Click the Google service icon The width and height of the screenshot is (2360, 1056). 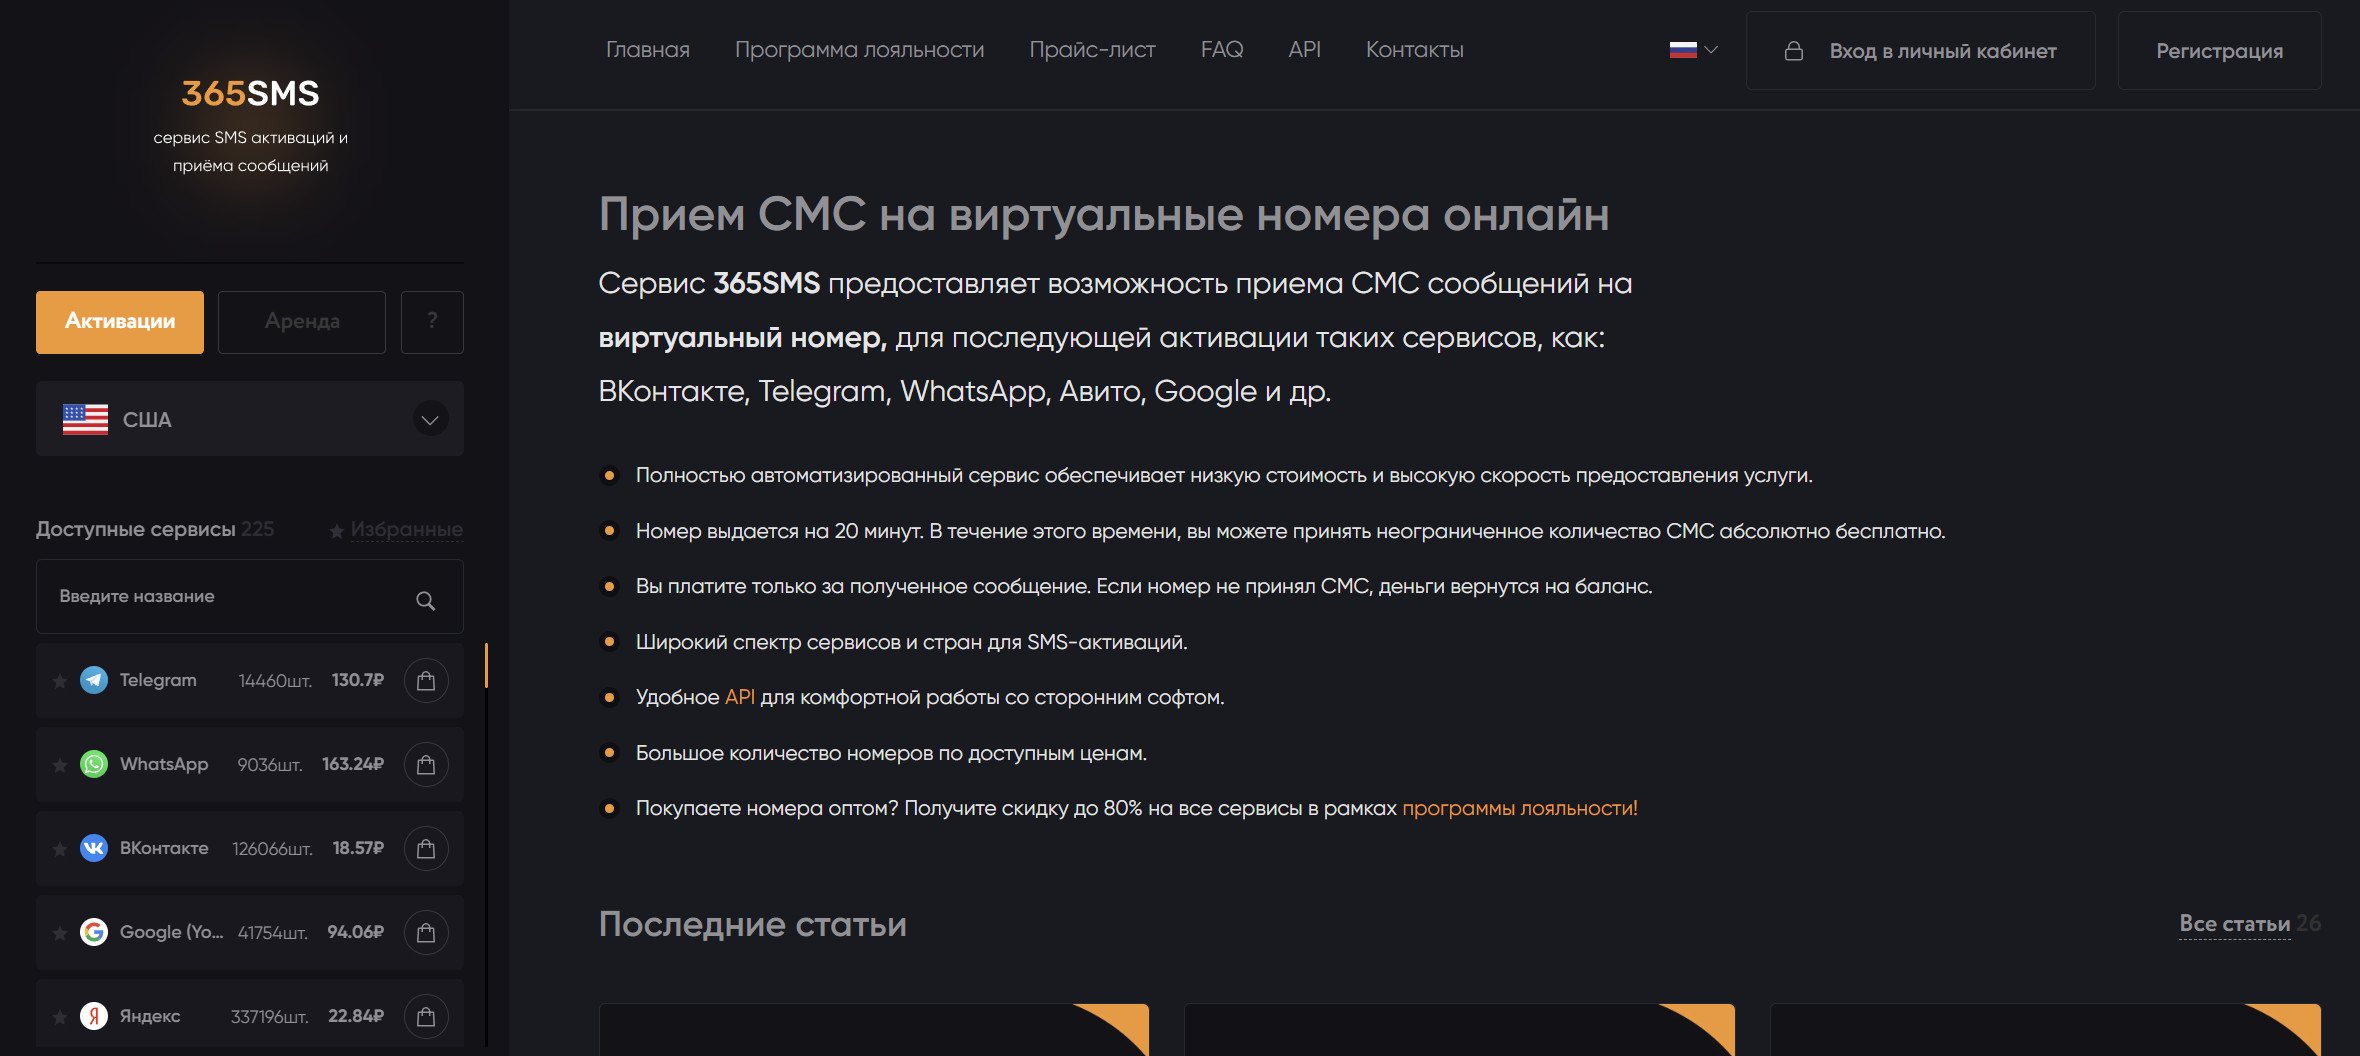94,932
